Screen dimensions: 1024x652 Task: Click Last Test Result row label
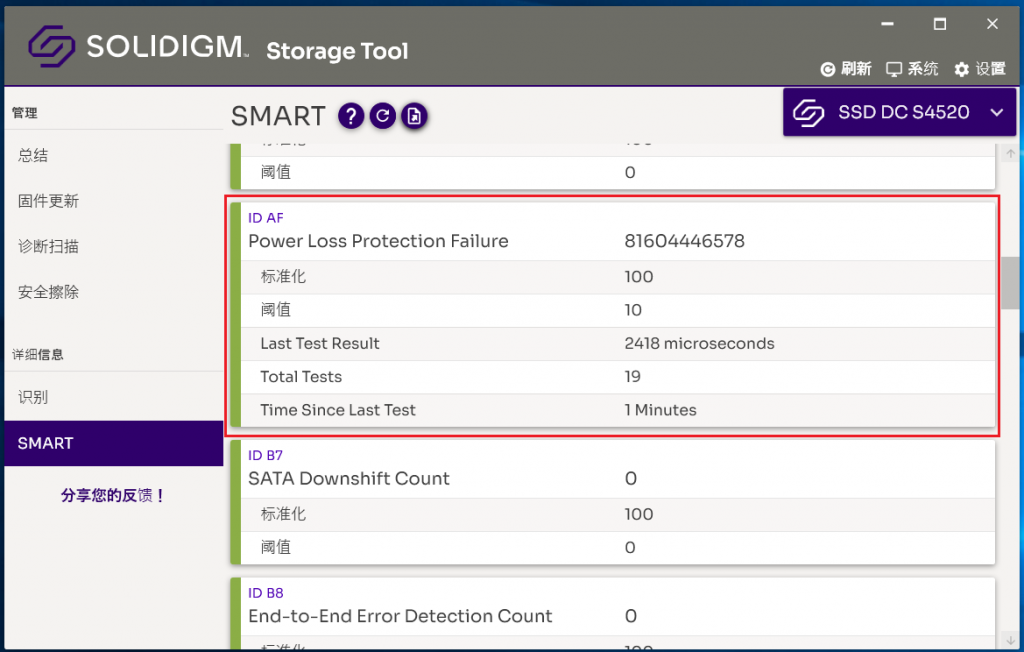320,344
